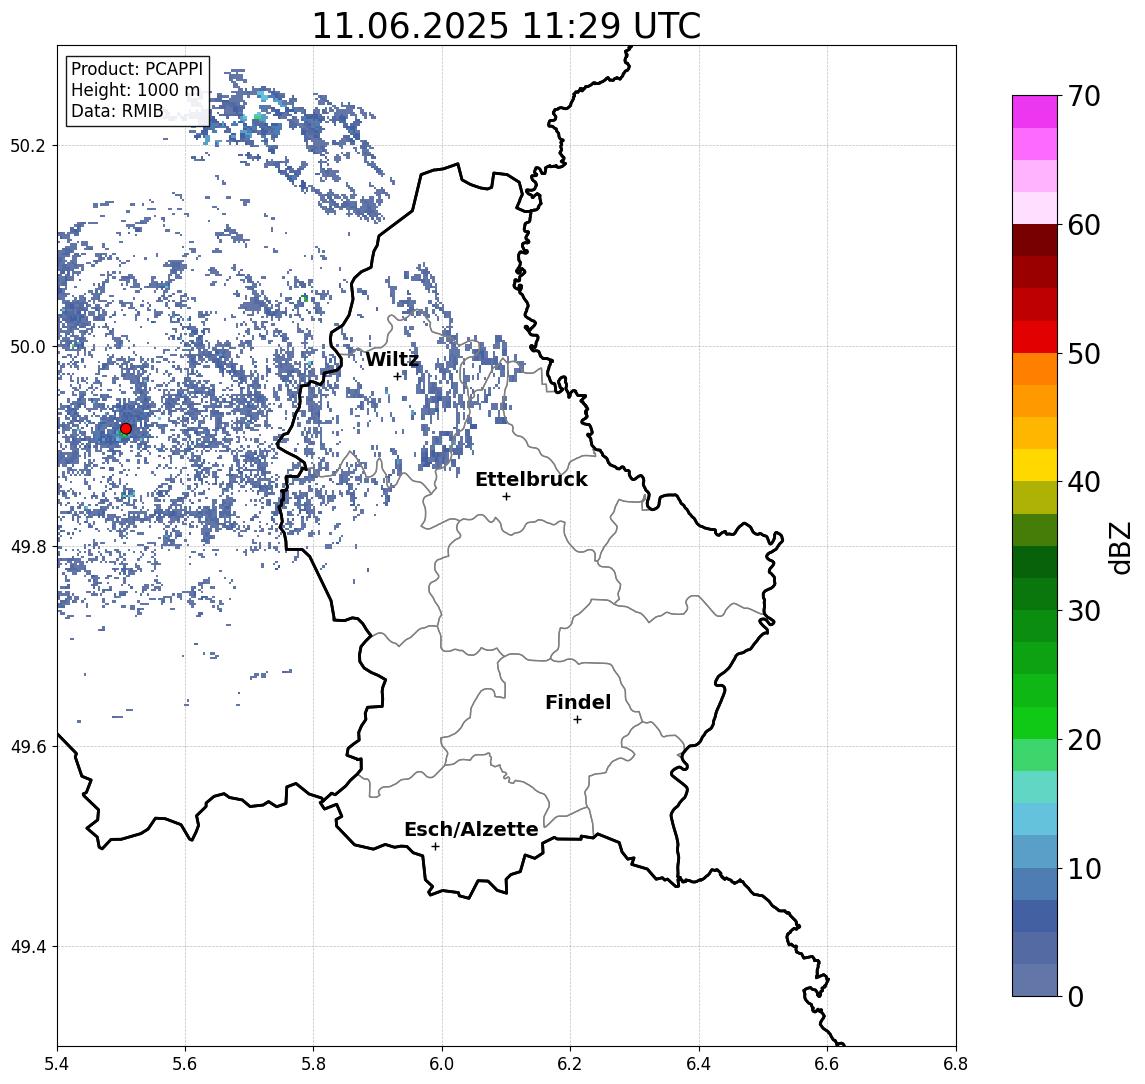The image size is (1145, 1084).
Task: Click the 10 colorbar tick label
Action: [1084, 869]
